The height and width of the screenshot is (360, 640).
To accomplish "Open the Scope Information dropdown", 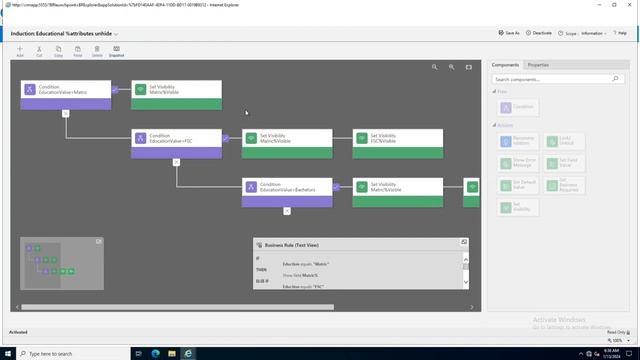I will click(x=593, y=33).
